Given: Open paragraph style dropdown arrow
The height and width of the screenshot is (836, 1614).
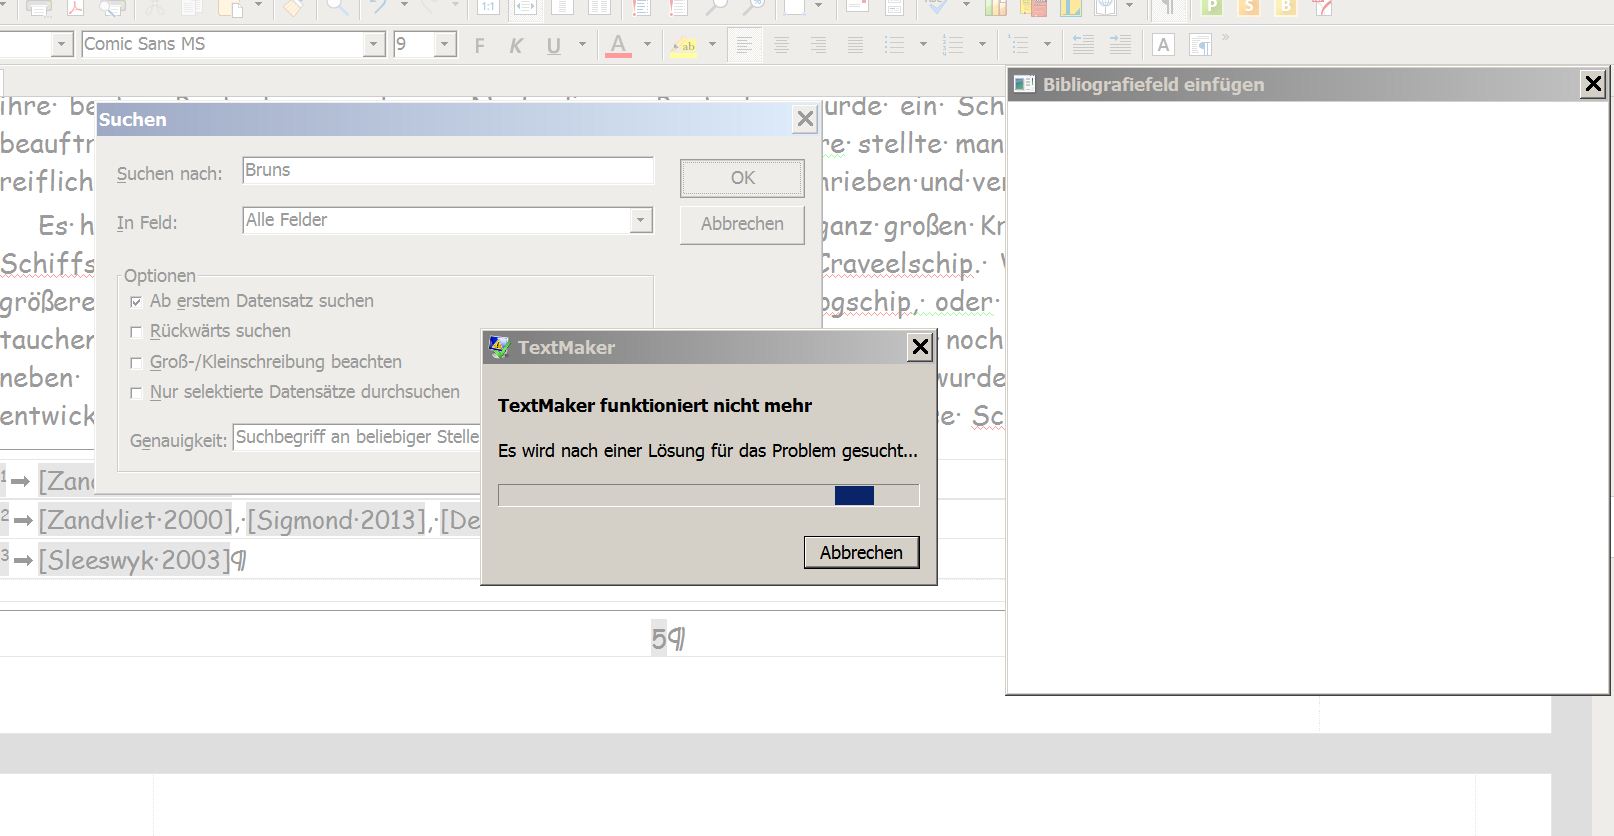Looking at the screenshot, I should coord(63,44).
